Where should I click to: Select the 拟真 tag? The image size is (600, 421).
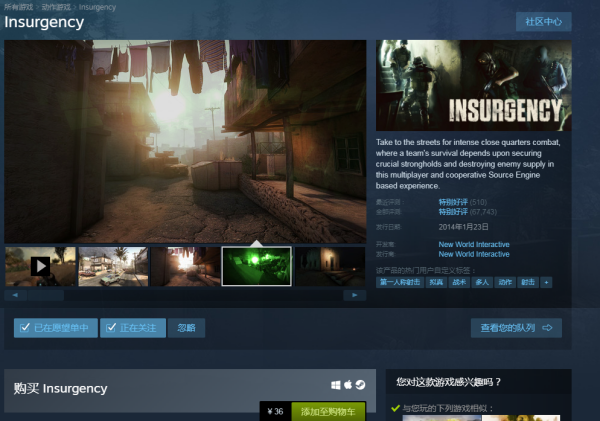coord(436,282)
